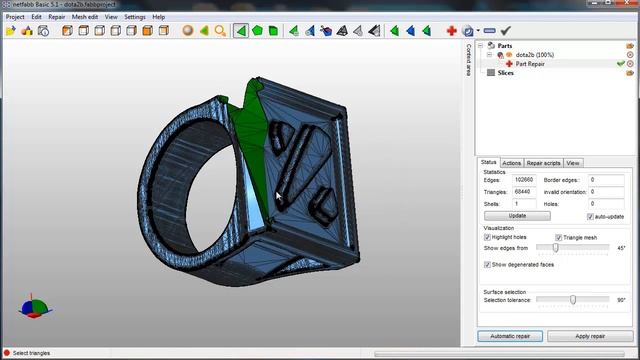
Task: Click the blue repair script toolbar icon
Action: coord(468,31)
